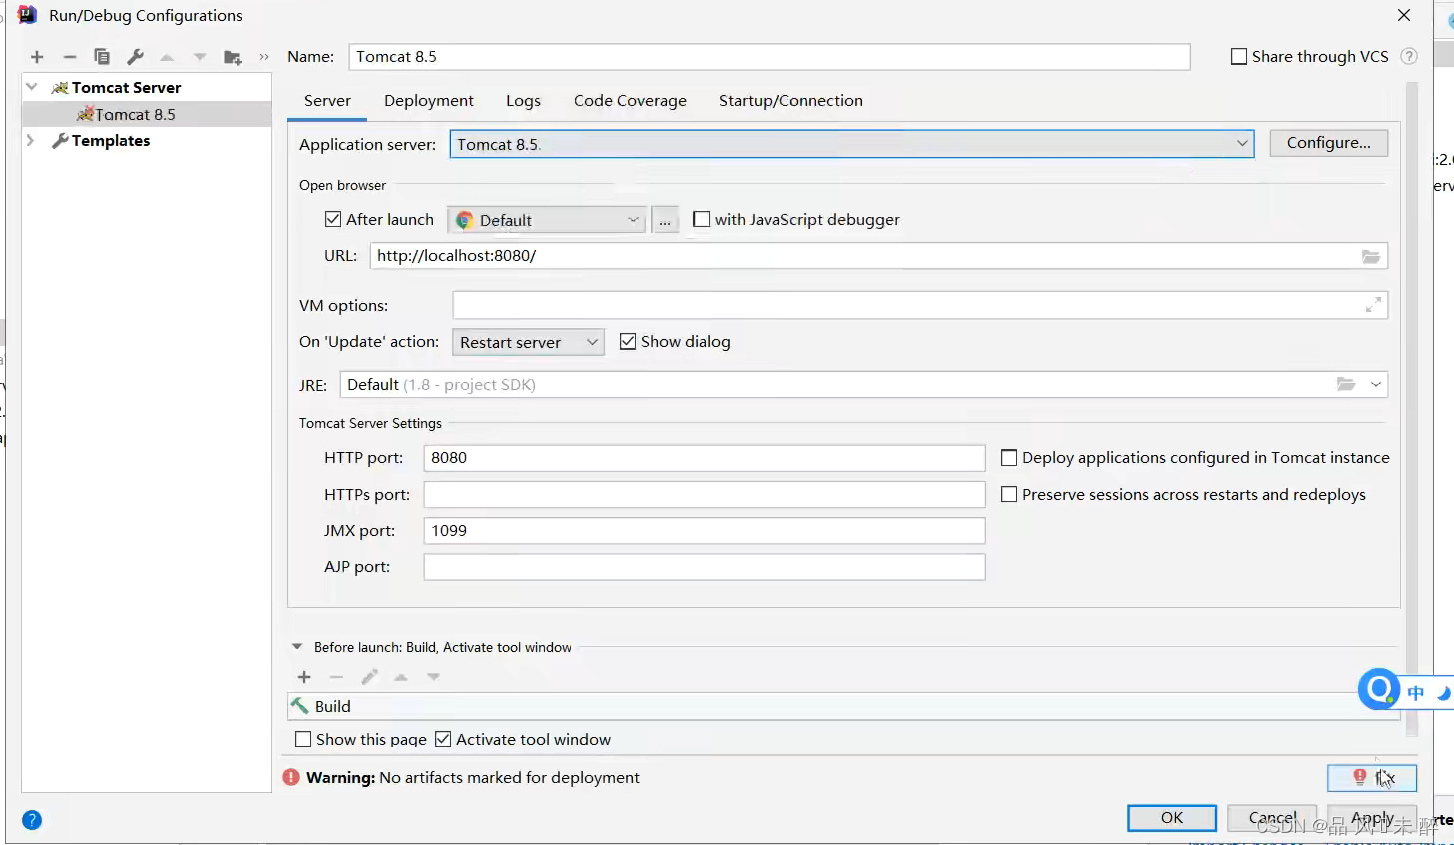Close the Run/Debug Configurations dialog
Viewport: 1454px width, 845px height.
click(1404, 15)
